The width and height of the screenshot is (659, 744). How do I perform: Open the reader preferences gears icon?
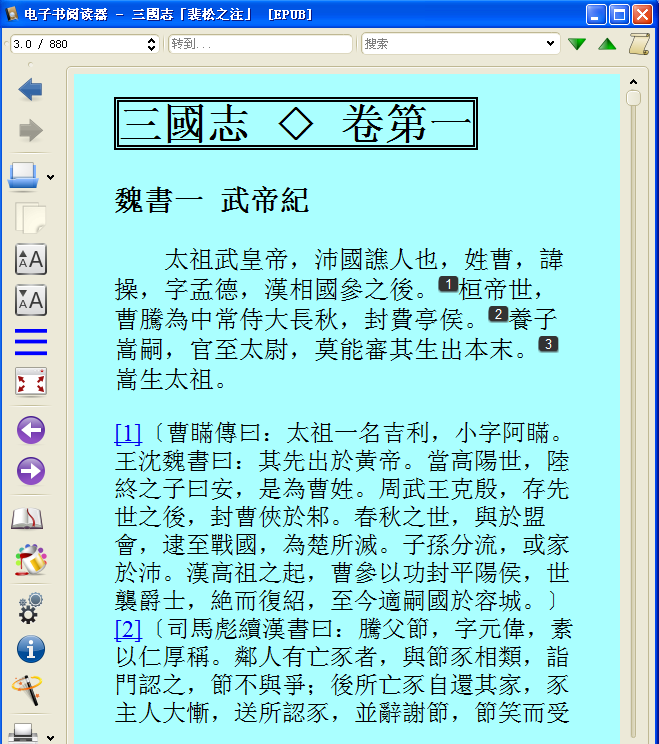point(31,607)
